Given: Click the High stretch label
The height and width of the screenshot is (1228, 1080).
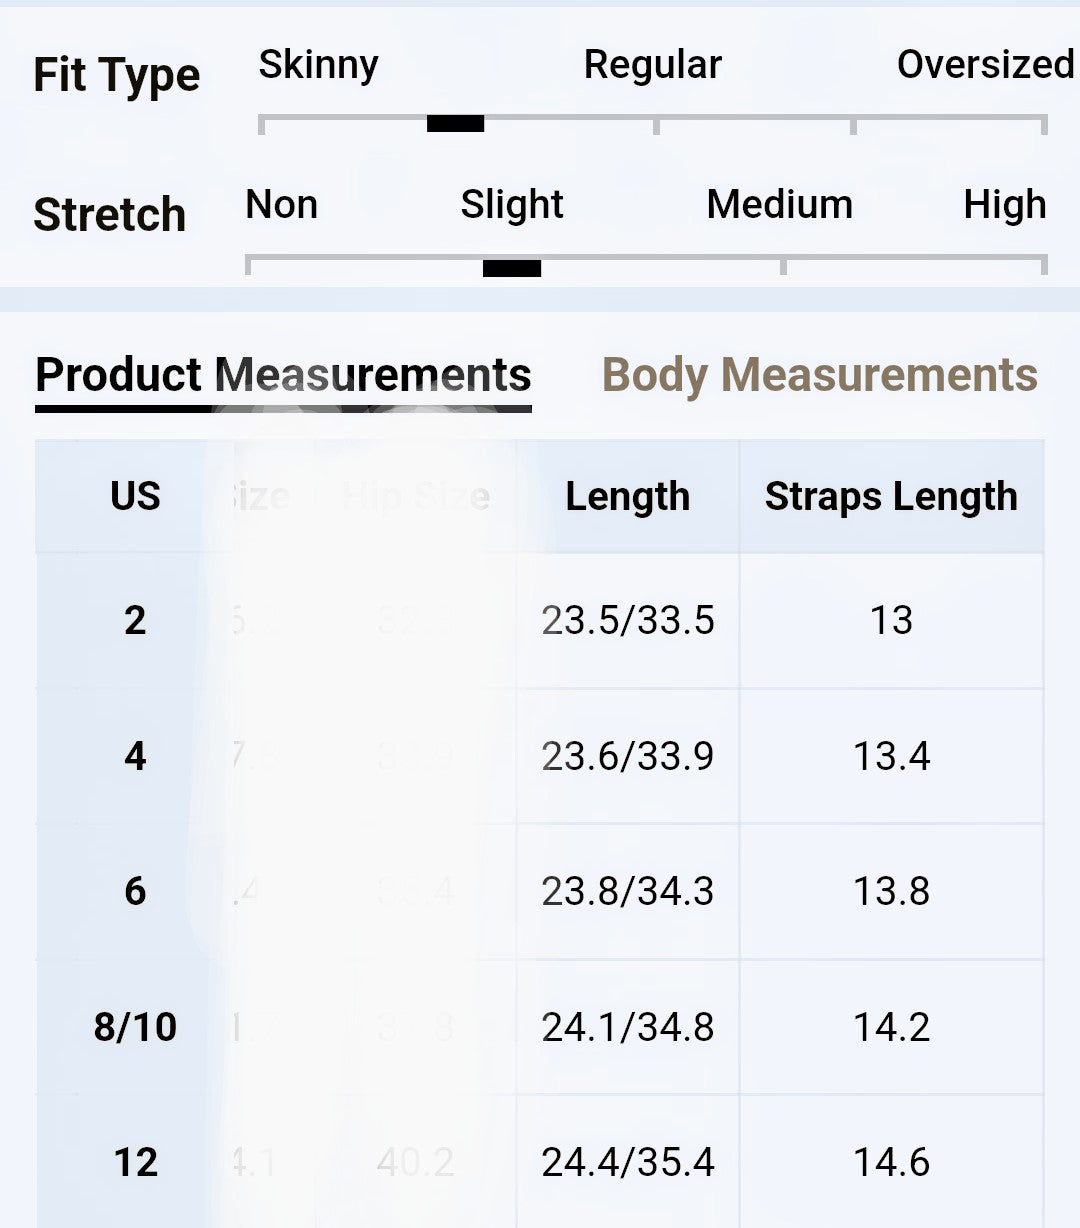Looking at the screenshot, I should 1004,205.
